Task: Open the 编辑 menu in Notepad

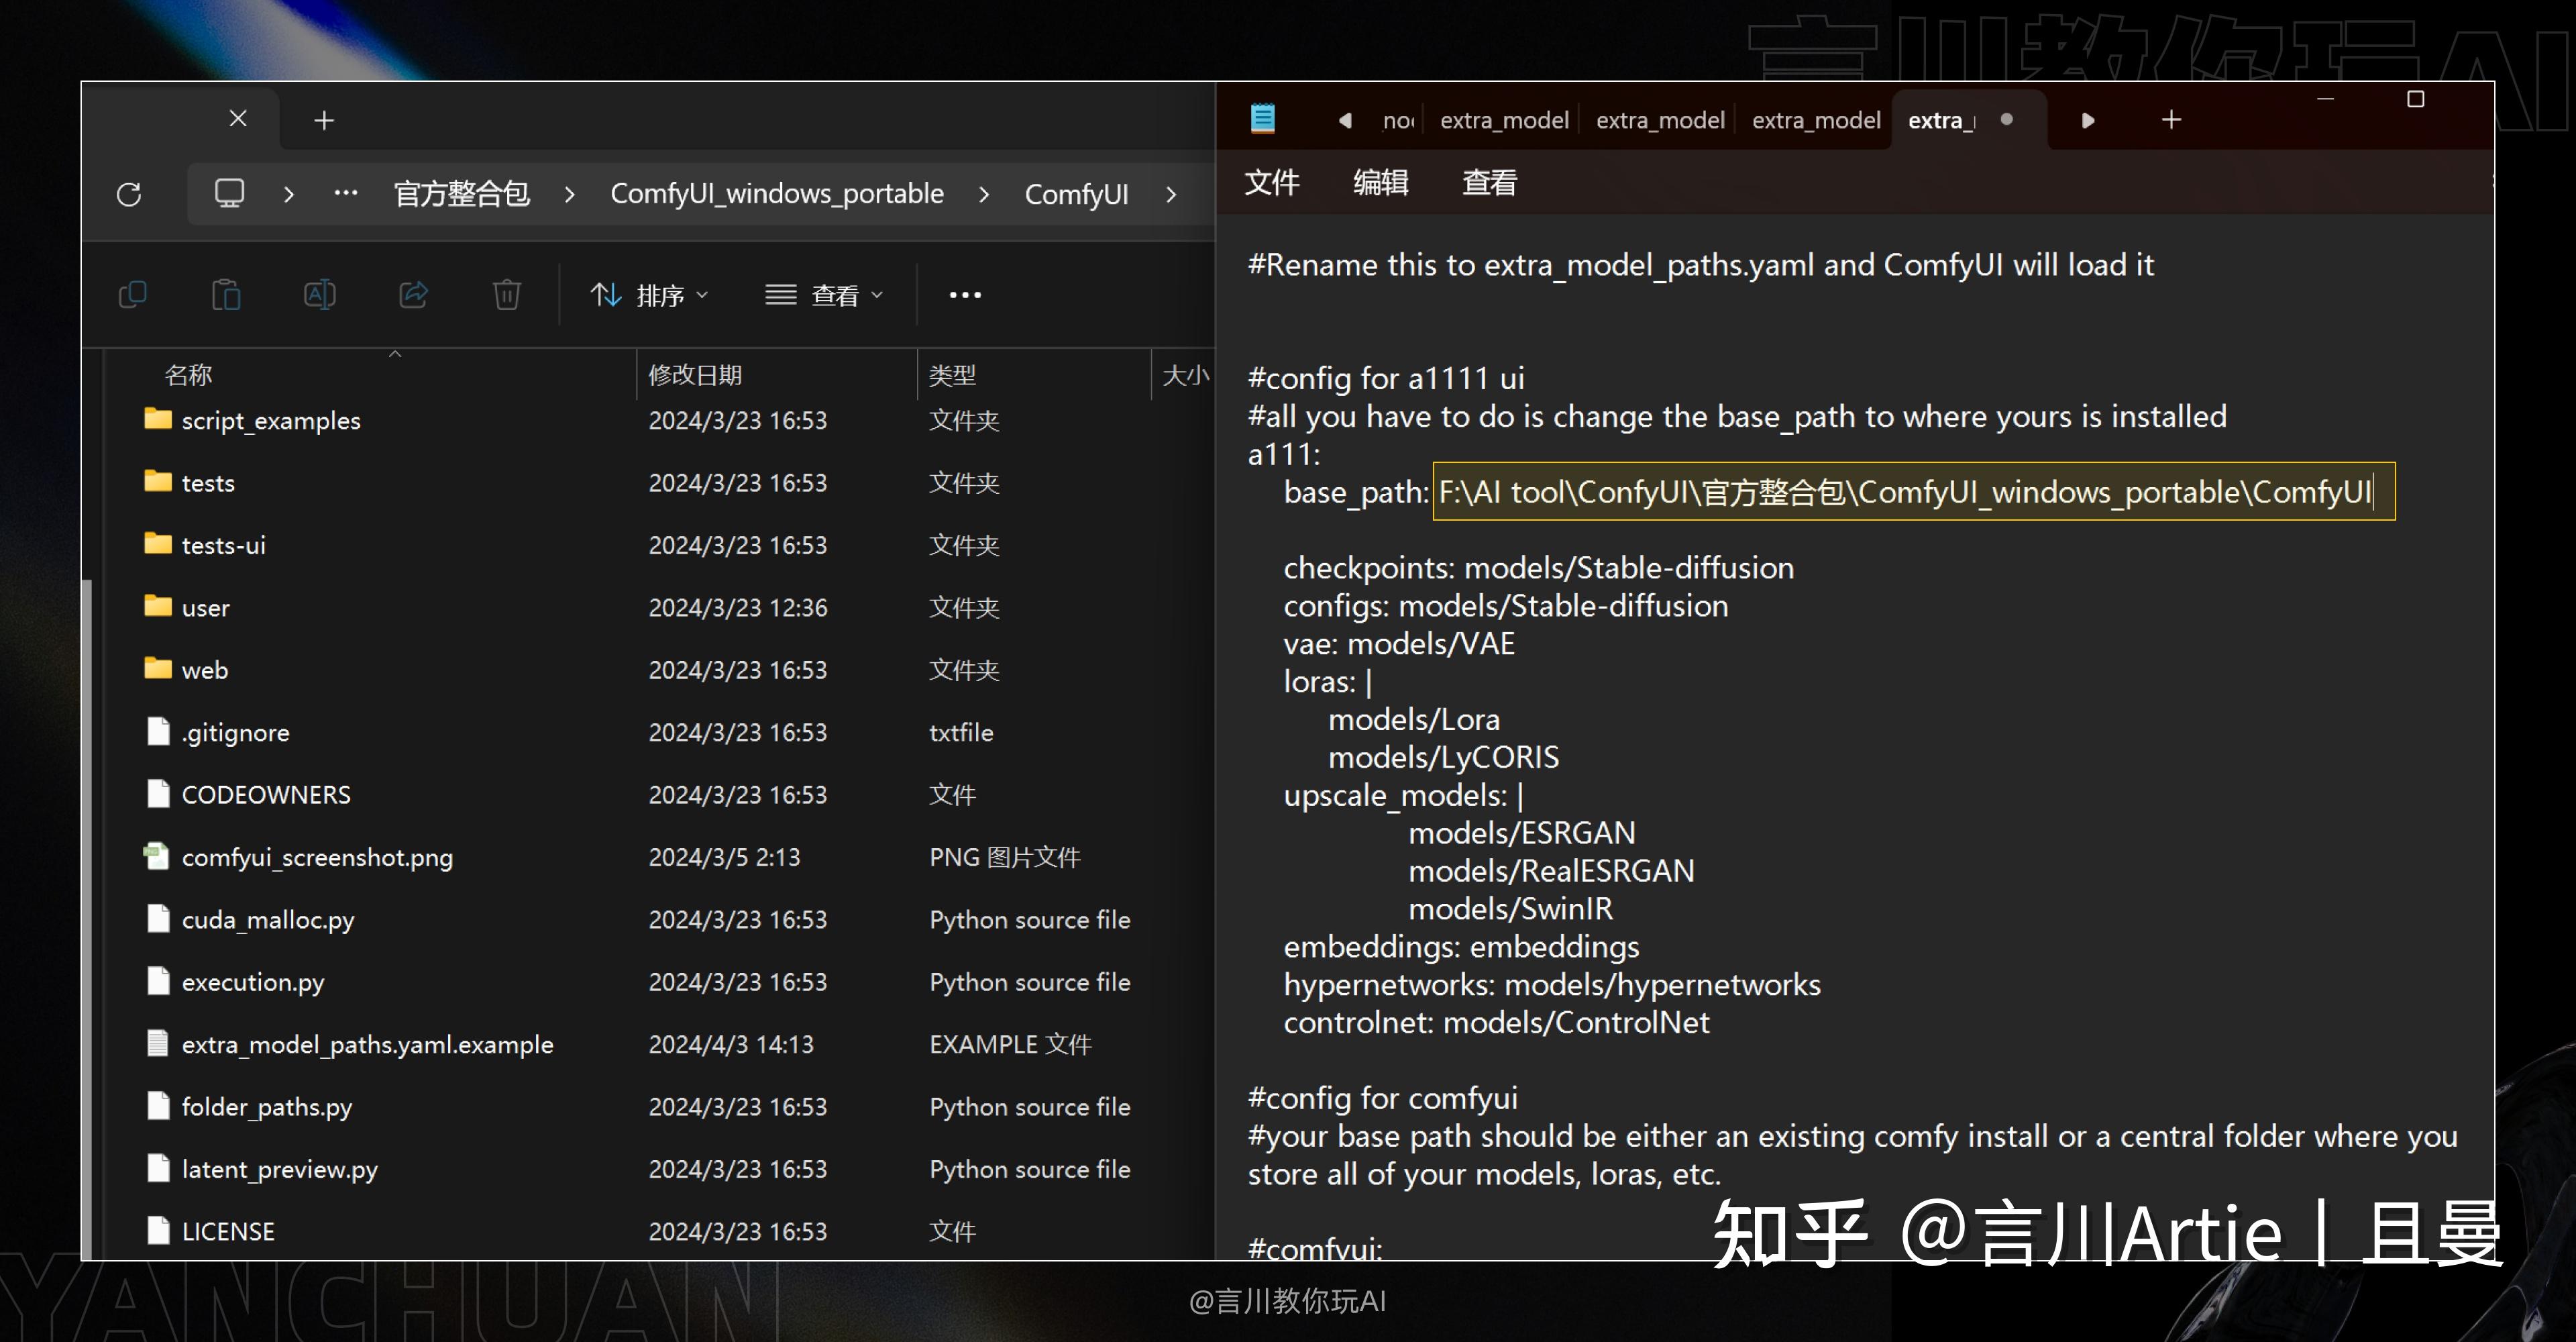Action: click(x=1381, y=183)
